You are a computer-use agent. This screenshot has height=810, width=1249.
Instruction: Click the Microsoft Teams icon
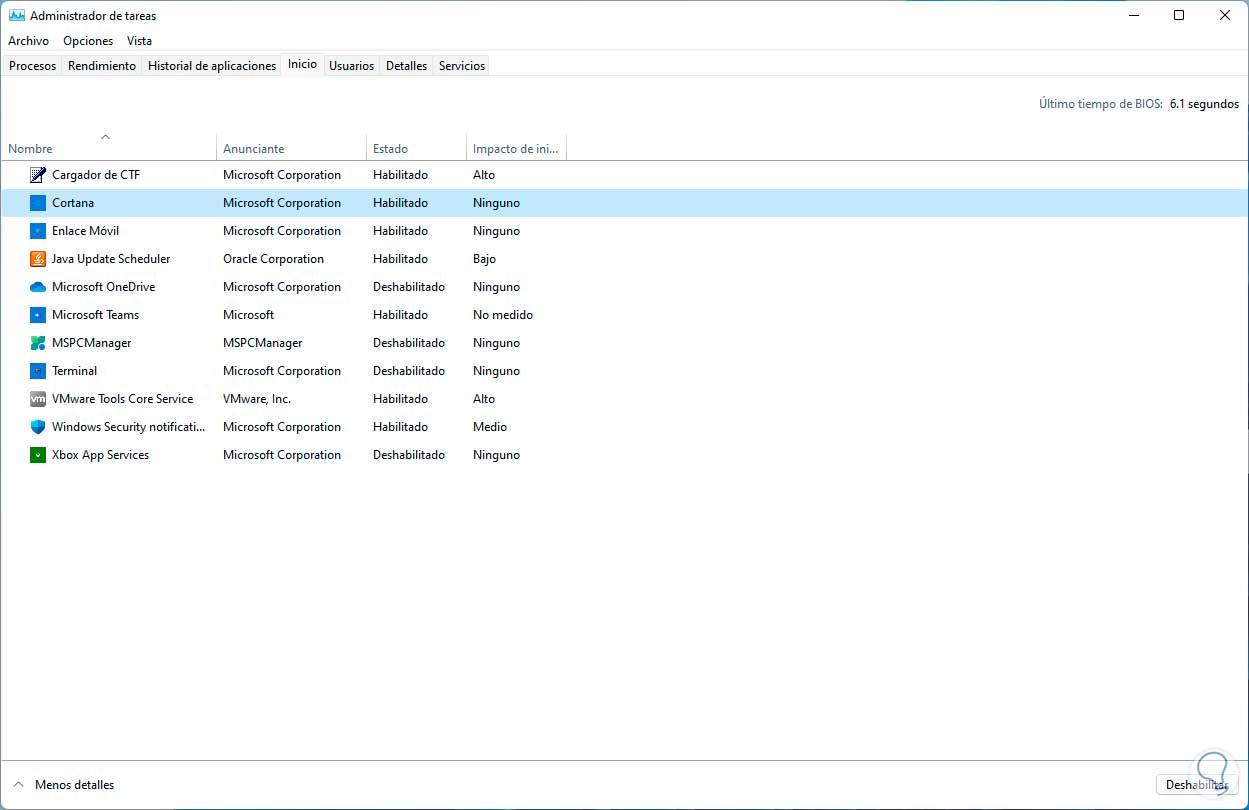38,315
